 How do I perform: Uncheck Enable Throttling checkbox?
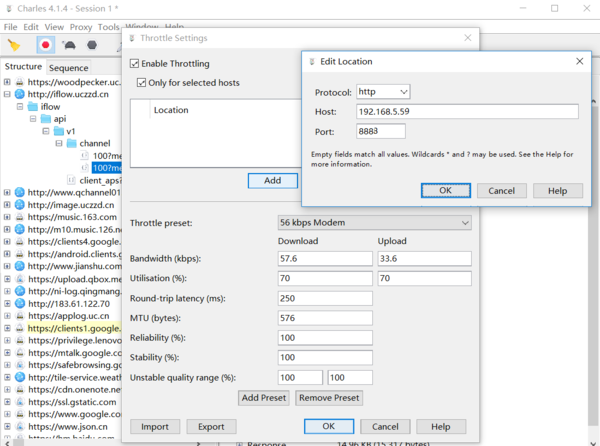(134, 63)
